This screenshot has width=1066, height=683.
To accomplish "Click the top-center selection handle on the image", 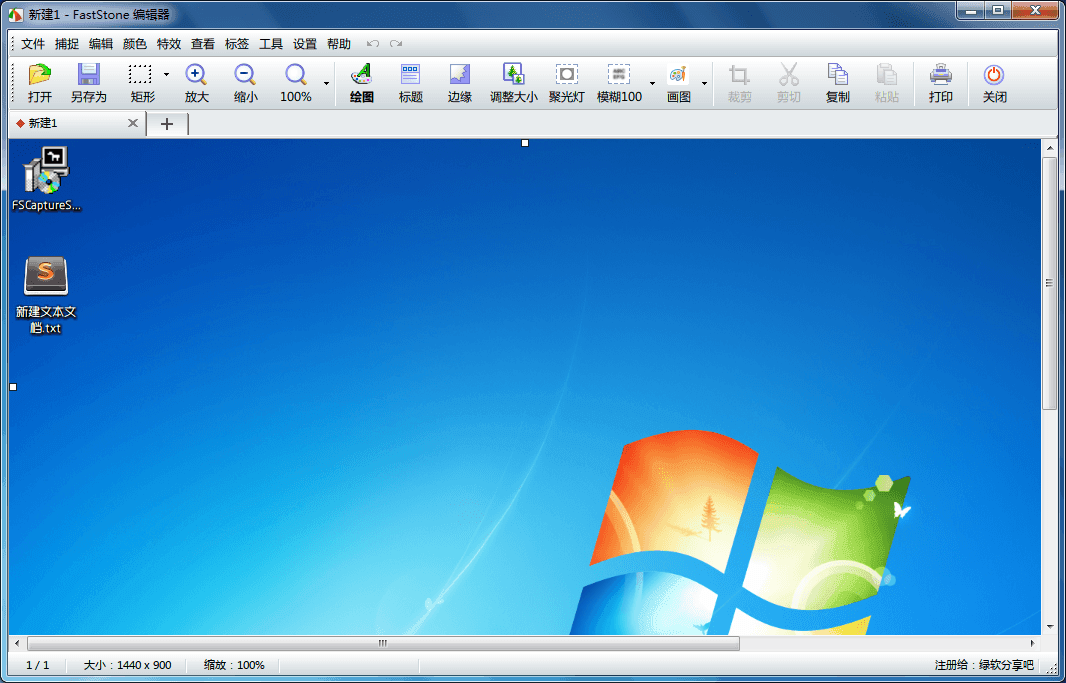I will [525, 143].
